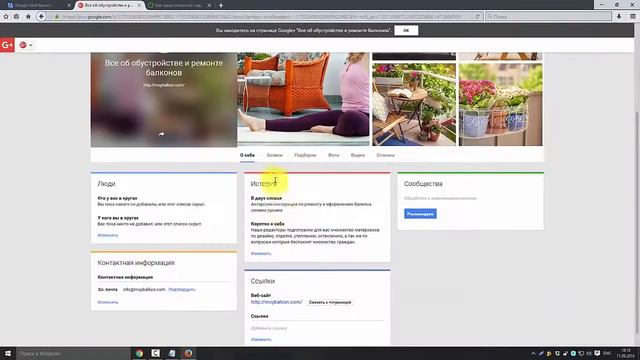Click the share arrow on the cover

click(161, 134)
